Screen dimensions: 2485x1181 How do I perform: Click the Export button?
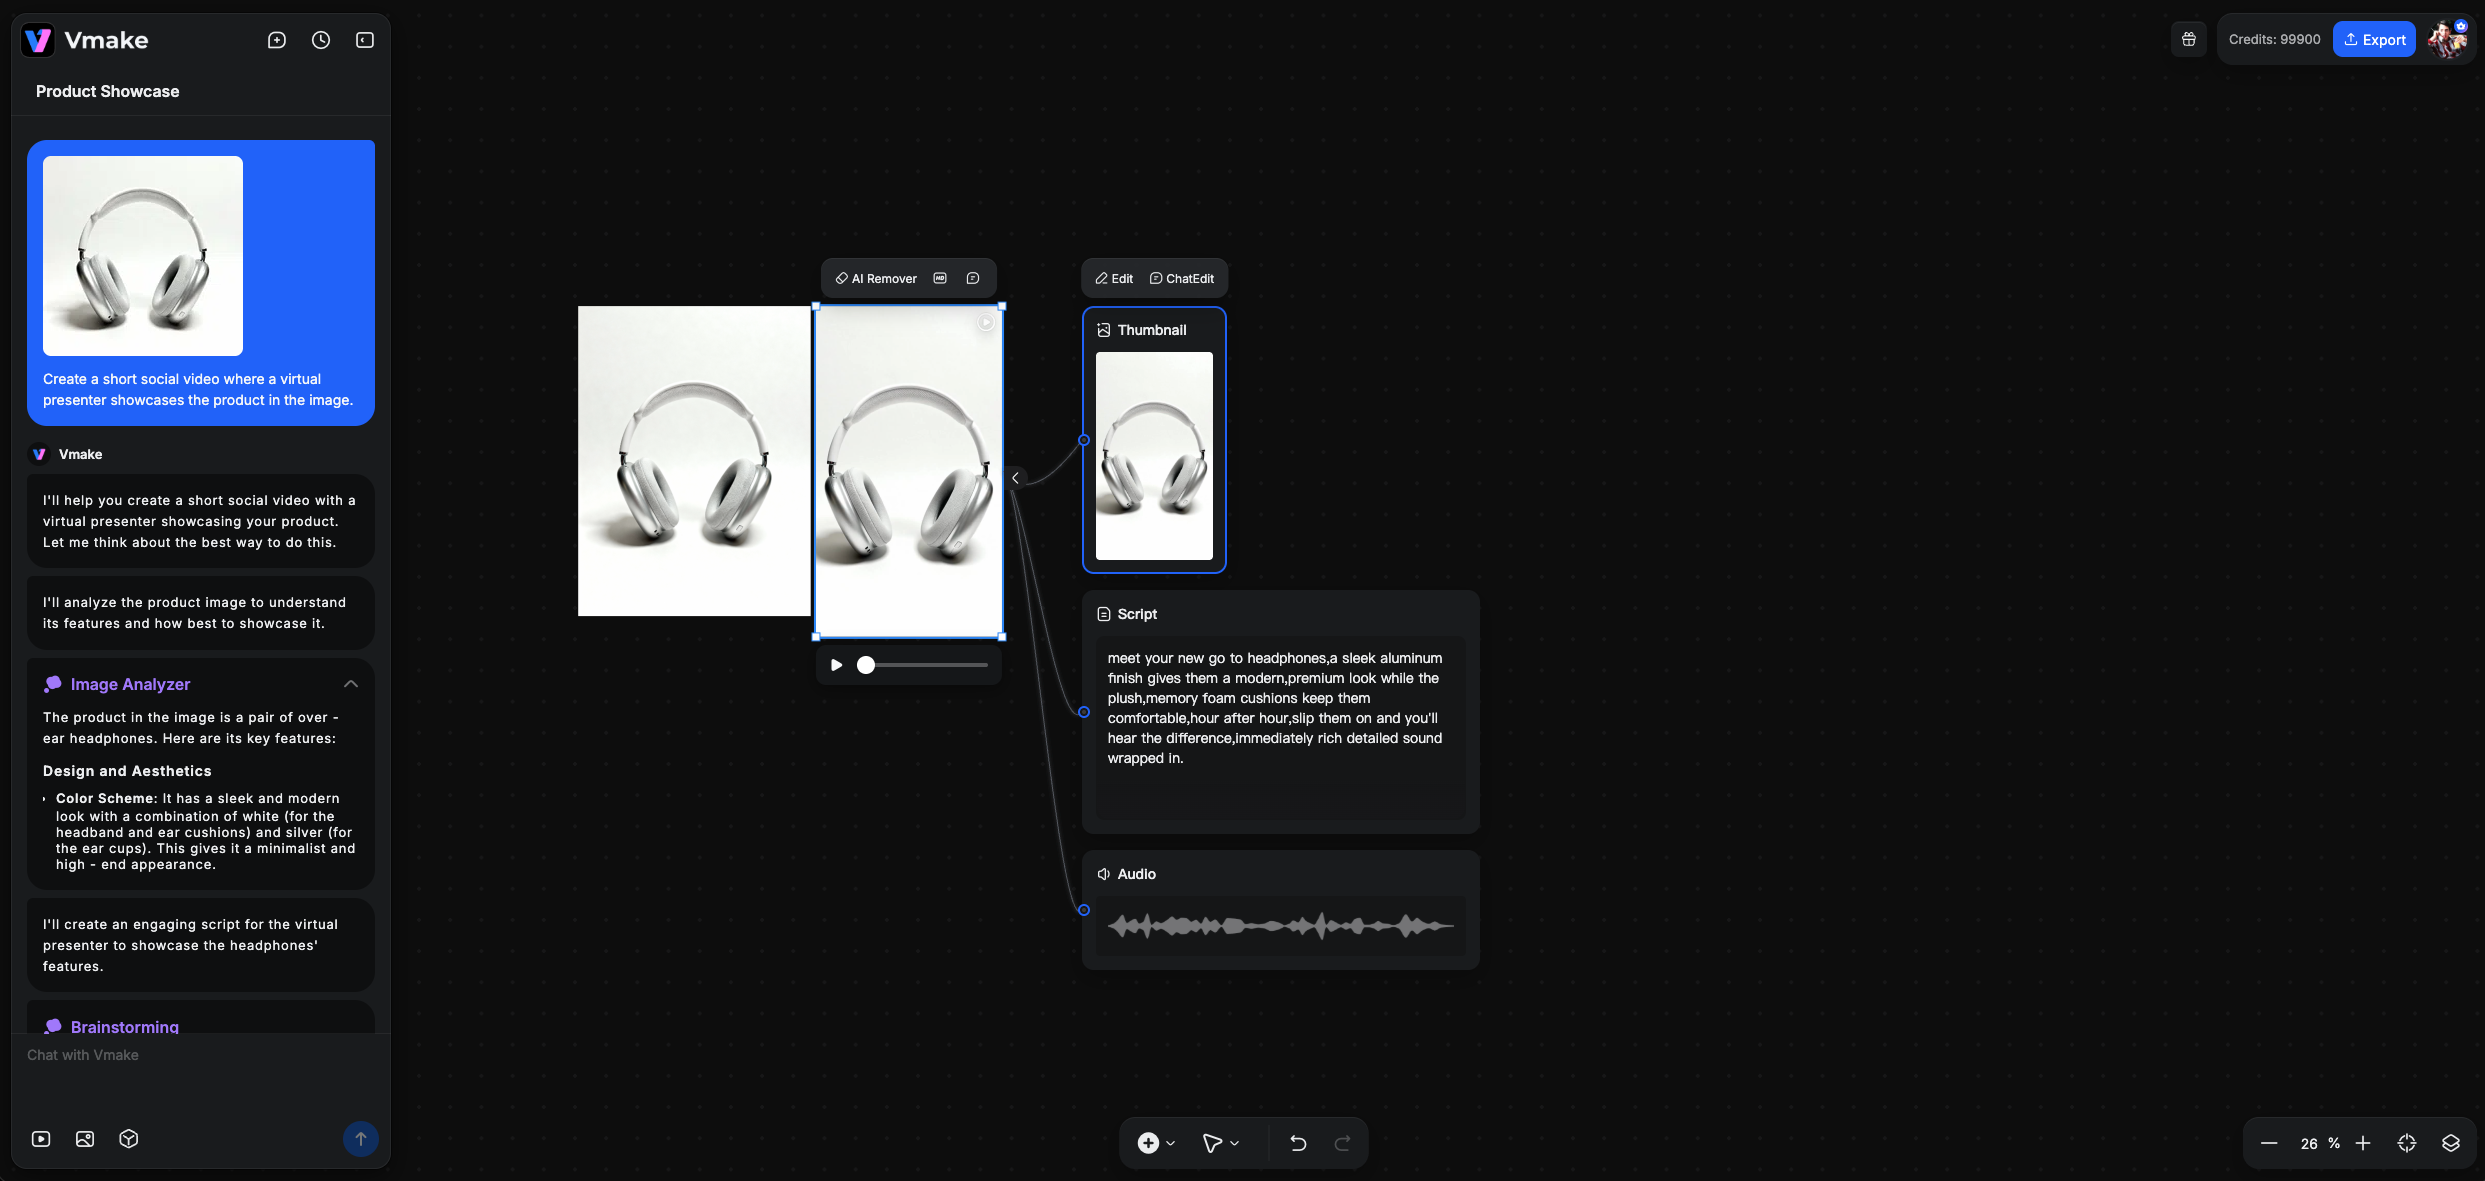tap(2374, 40)
